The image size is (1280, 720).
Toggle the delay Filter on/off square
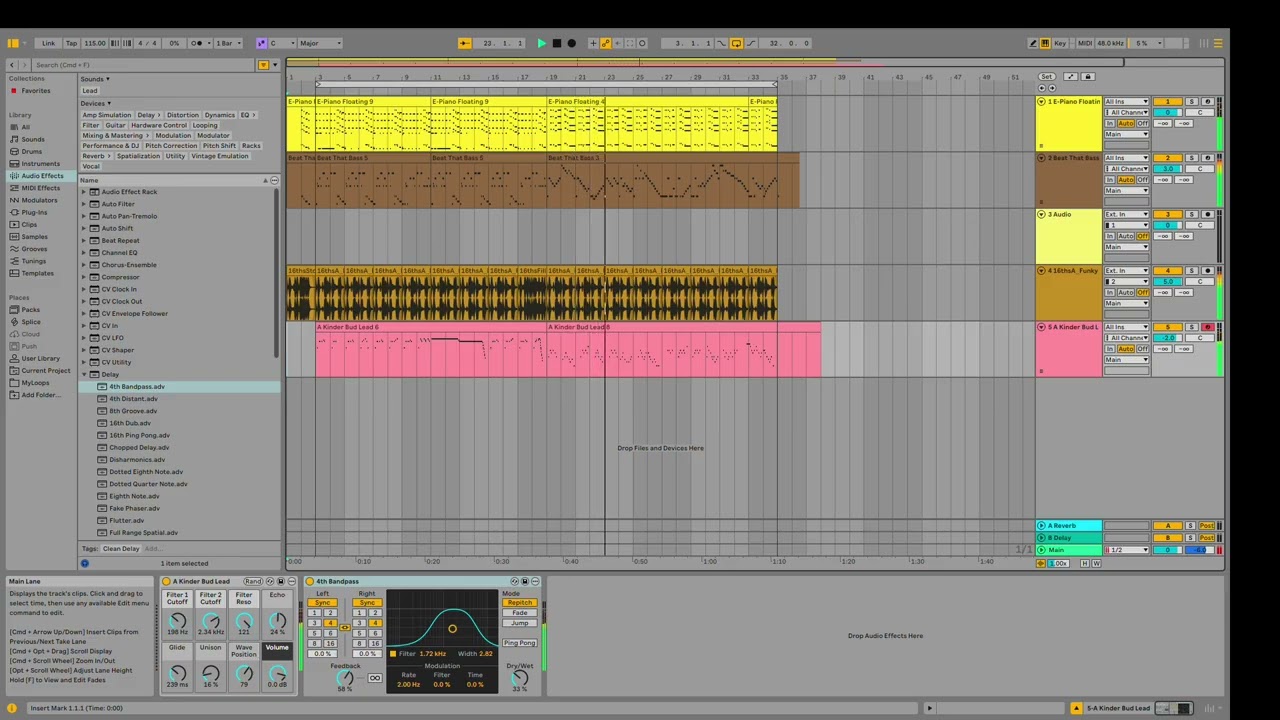[393, 654]
